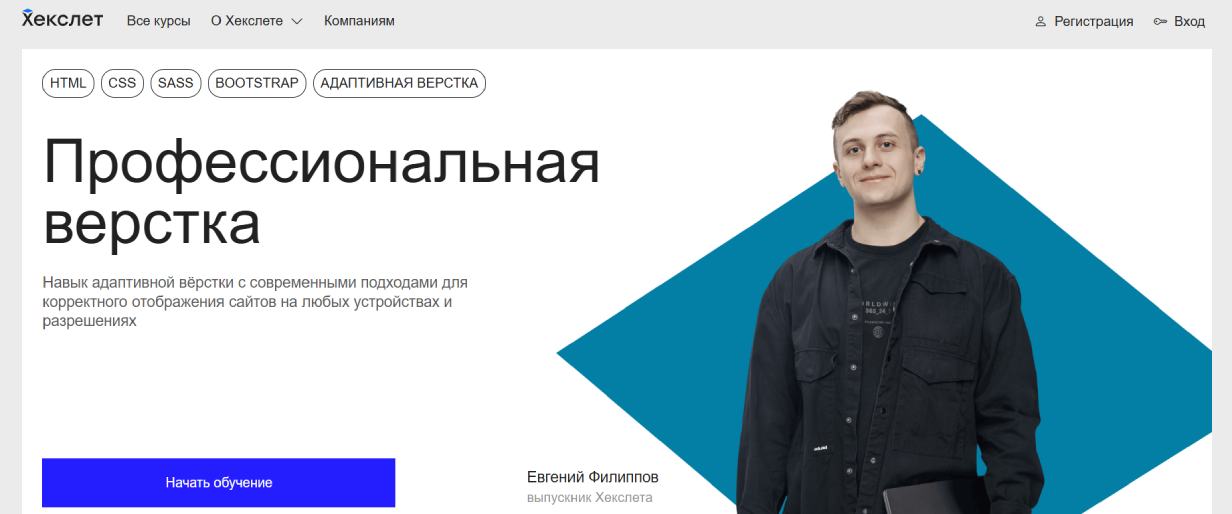Select the SASS tag pill
Screen dimensions: 1232x514
coord(176,83)
